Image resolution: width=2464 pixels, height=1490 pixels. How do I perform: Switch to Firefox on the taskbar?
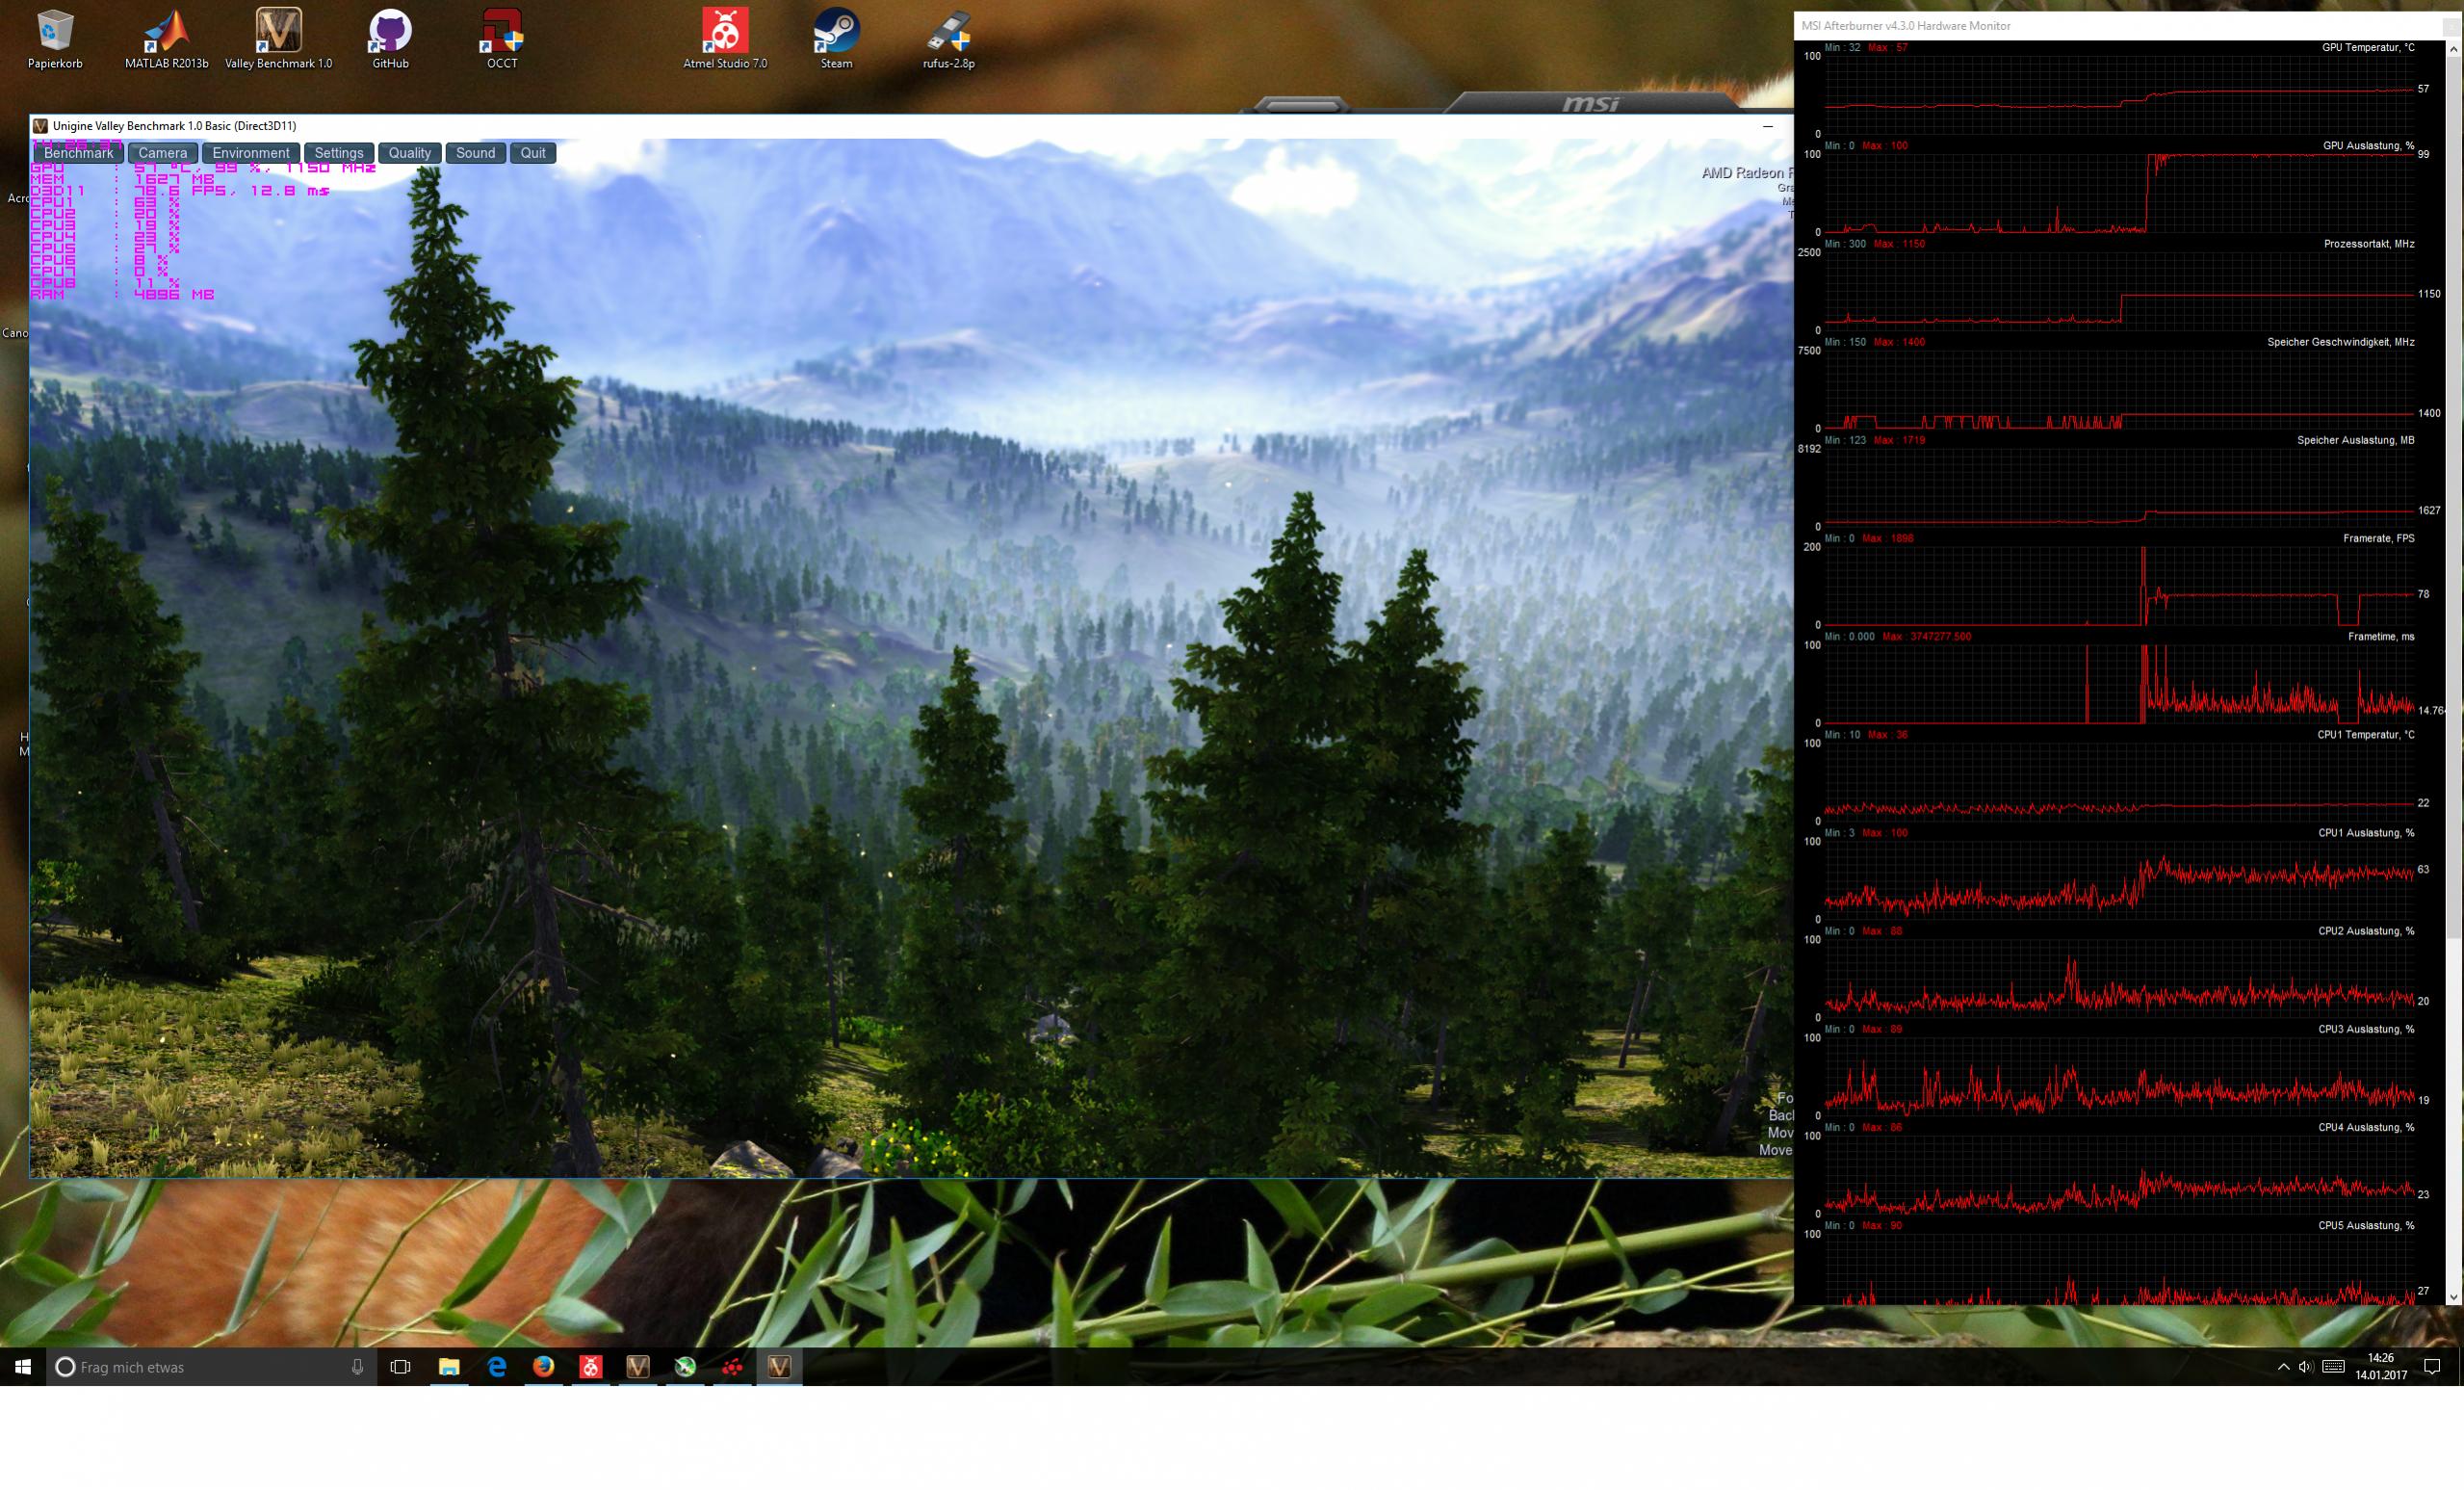pos(543,1366)
